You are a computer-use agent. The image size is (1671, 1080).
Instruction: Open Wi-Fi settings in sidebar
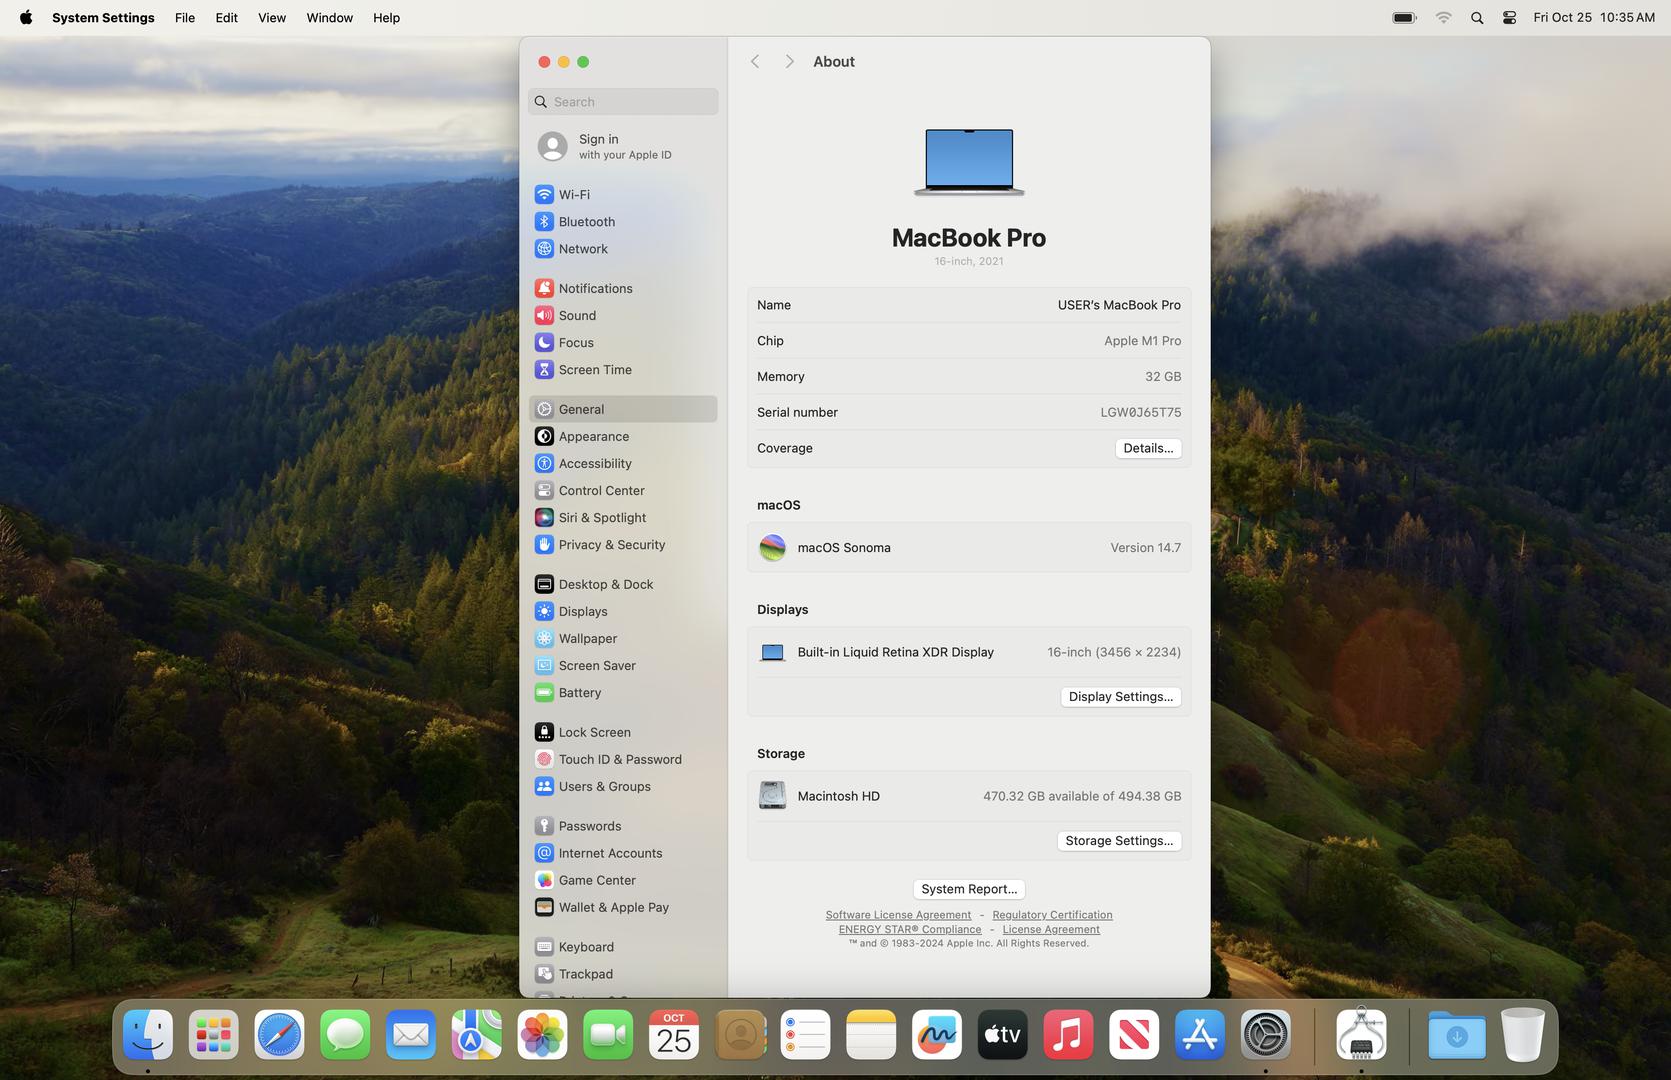point(573,195)
